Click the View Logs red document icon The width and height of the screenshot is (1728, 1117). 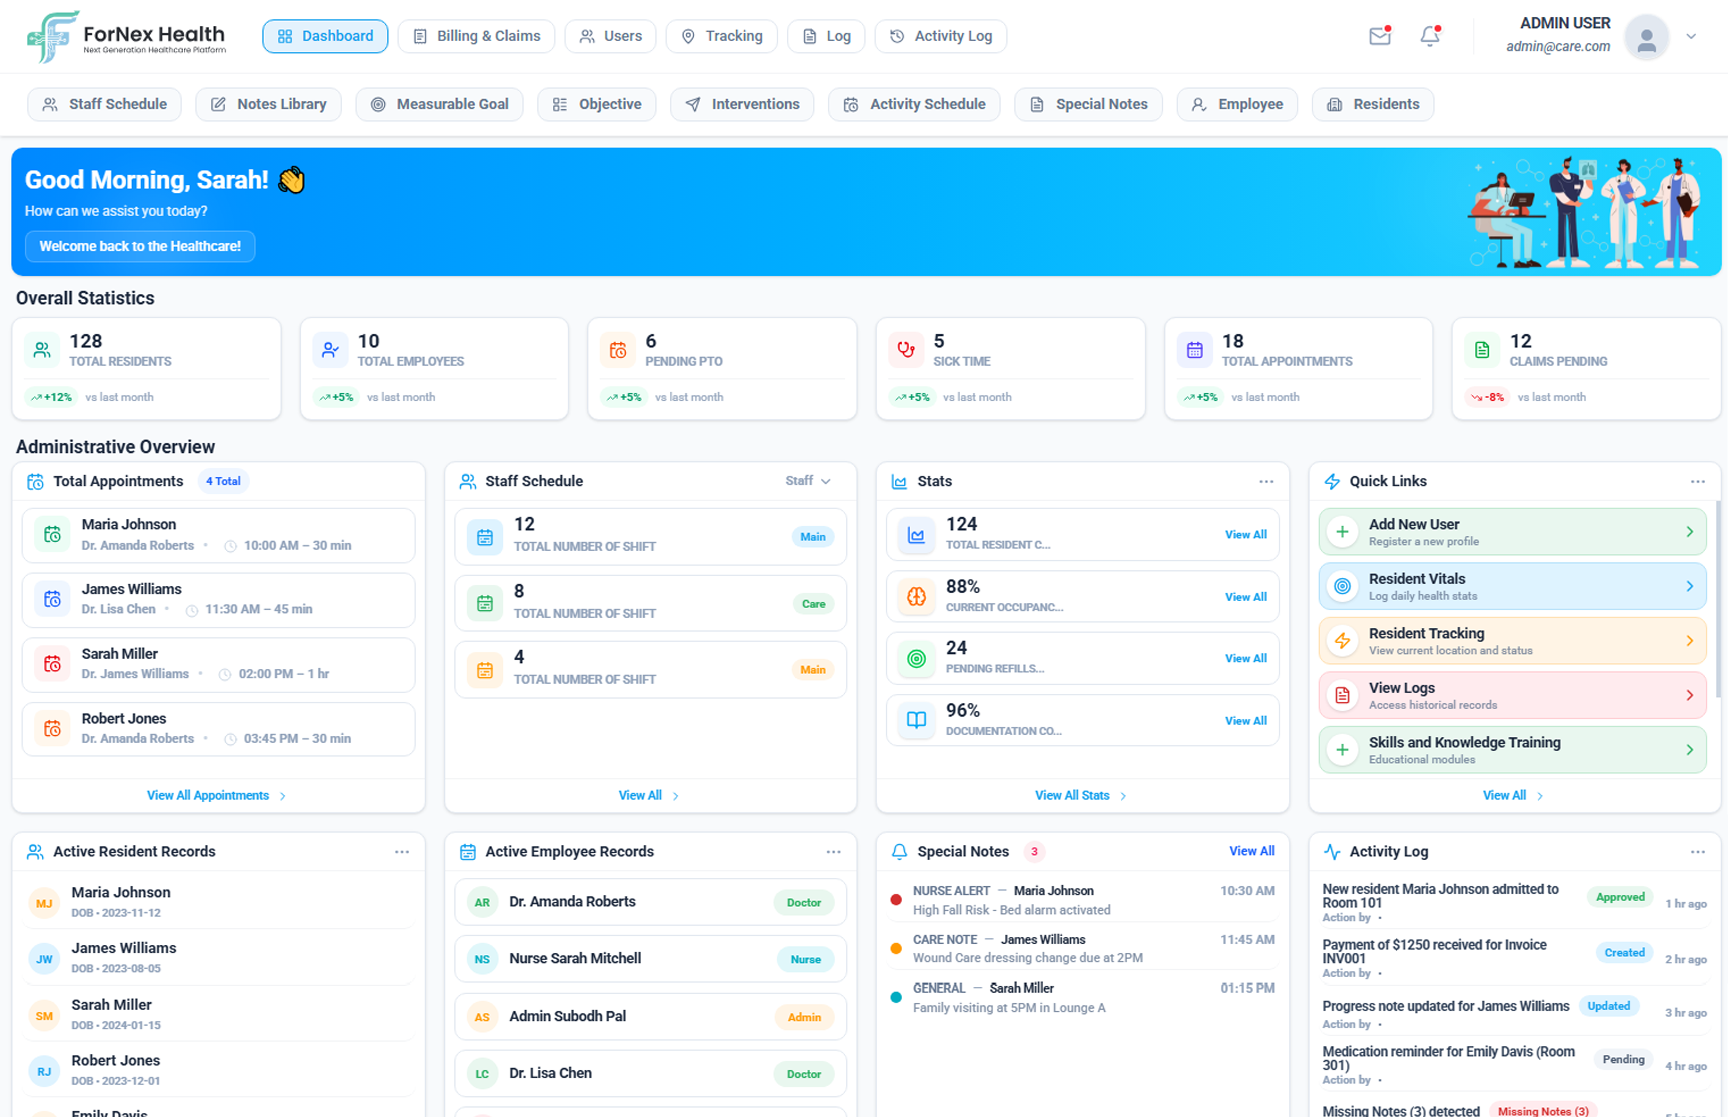point(1341,695)
